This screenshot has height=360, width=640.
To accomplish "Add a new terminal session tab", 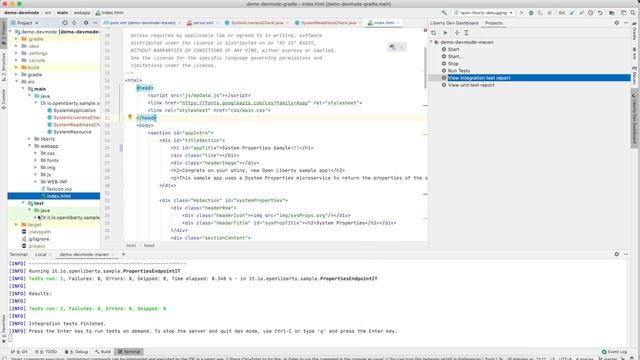I will point(124,254).
